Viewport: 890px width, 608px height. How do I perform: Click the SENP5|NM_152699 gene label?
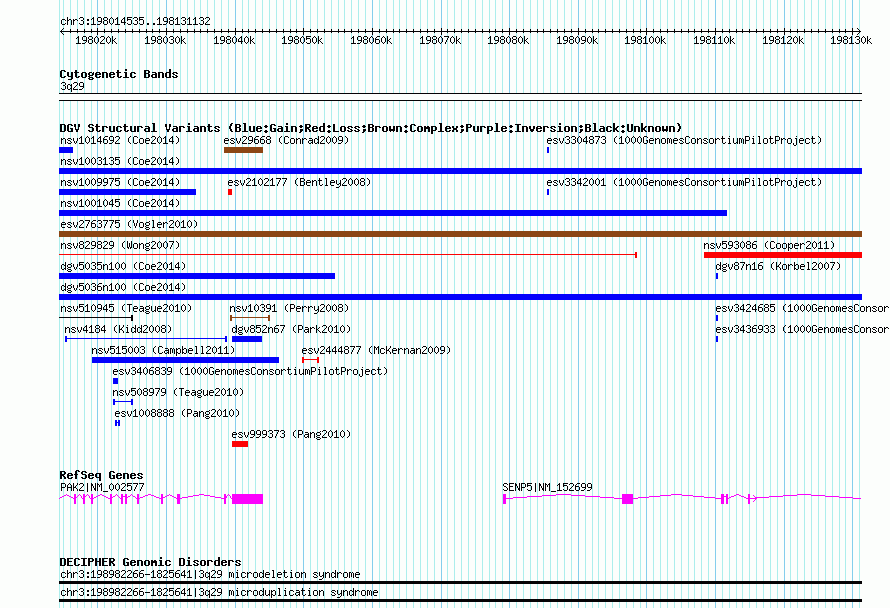point(547,487)
